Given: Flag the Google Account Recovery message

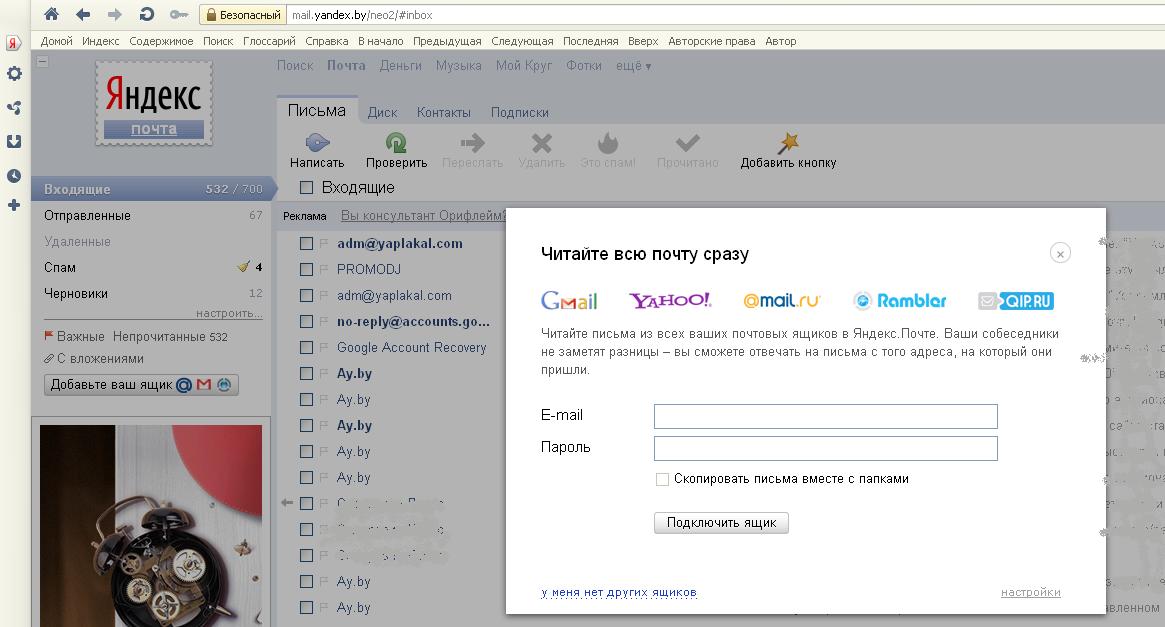Looking at the screenshot, I should pyautogui.click(x=324, y=347).
